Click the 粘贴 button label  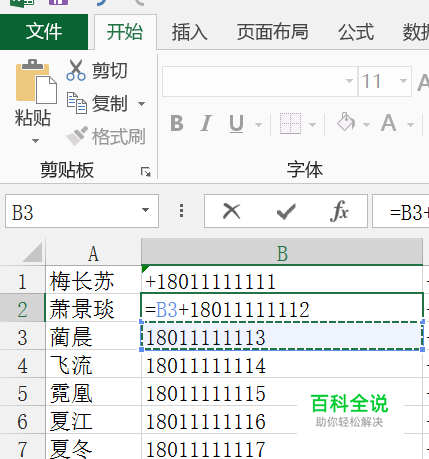pyautogui.click(x=33, y=118)
